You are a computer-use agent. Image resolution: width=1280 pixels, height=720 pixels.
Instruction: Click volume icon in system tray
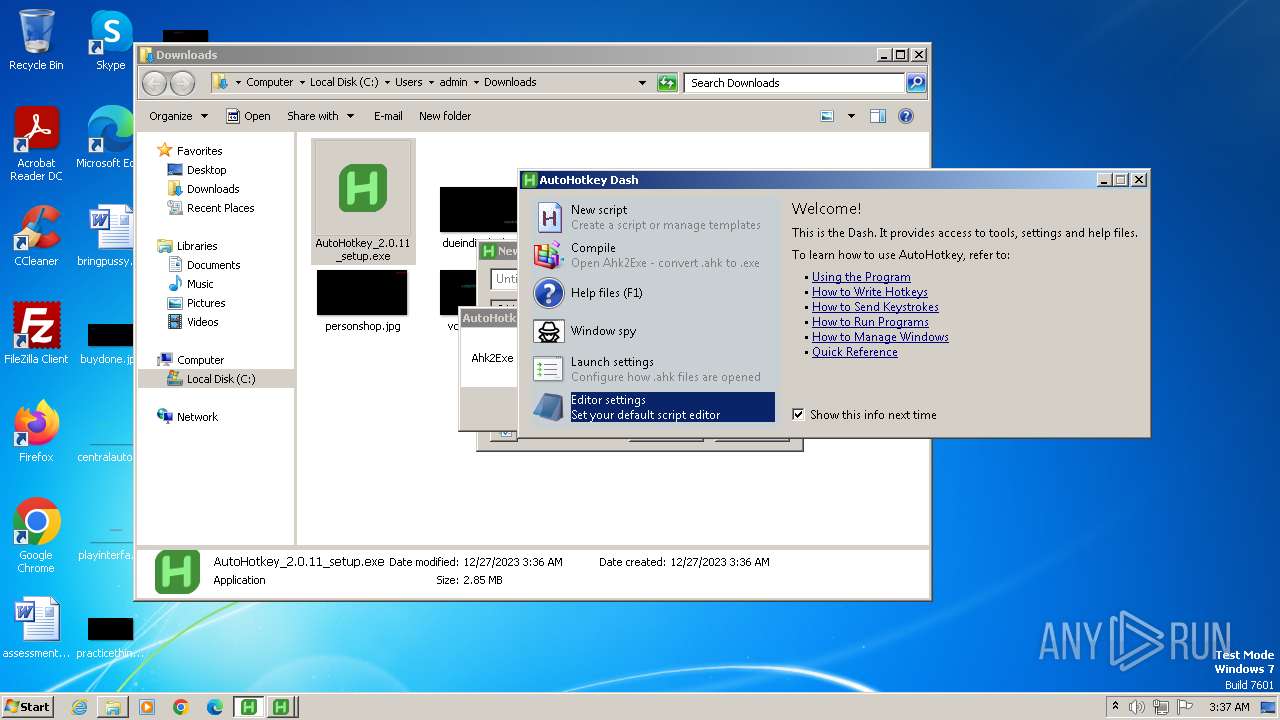(x=1137, y=707)
